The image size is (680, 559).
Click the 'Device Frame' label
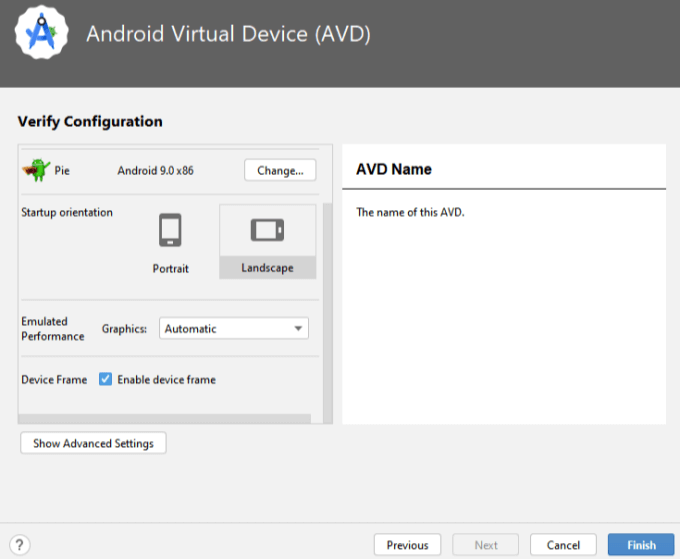point(54,379)
